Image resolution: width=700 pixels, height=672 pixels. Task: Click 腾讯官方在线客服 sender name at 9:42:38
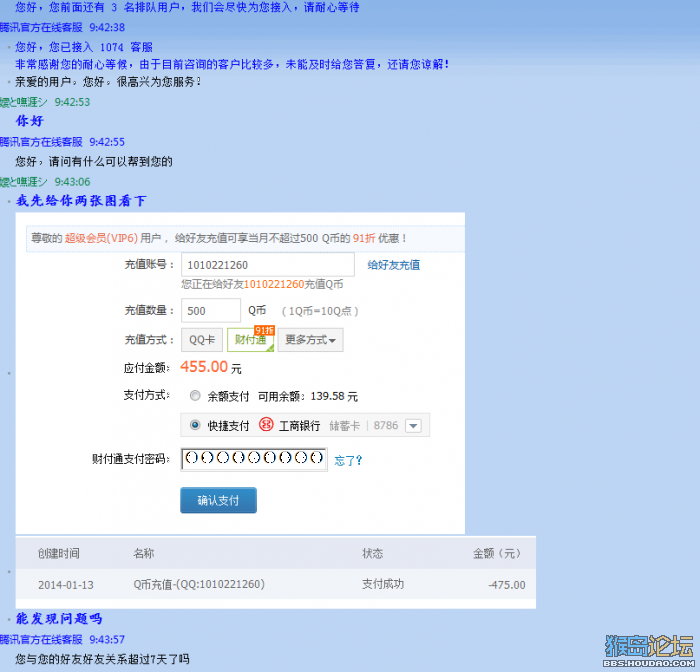pyautogui.click(x=41, y=27)
